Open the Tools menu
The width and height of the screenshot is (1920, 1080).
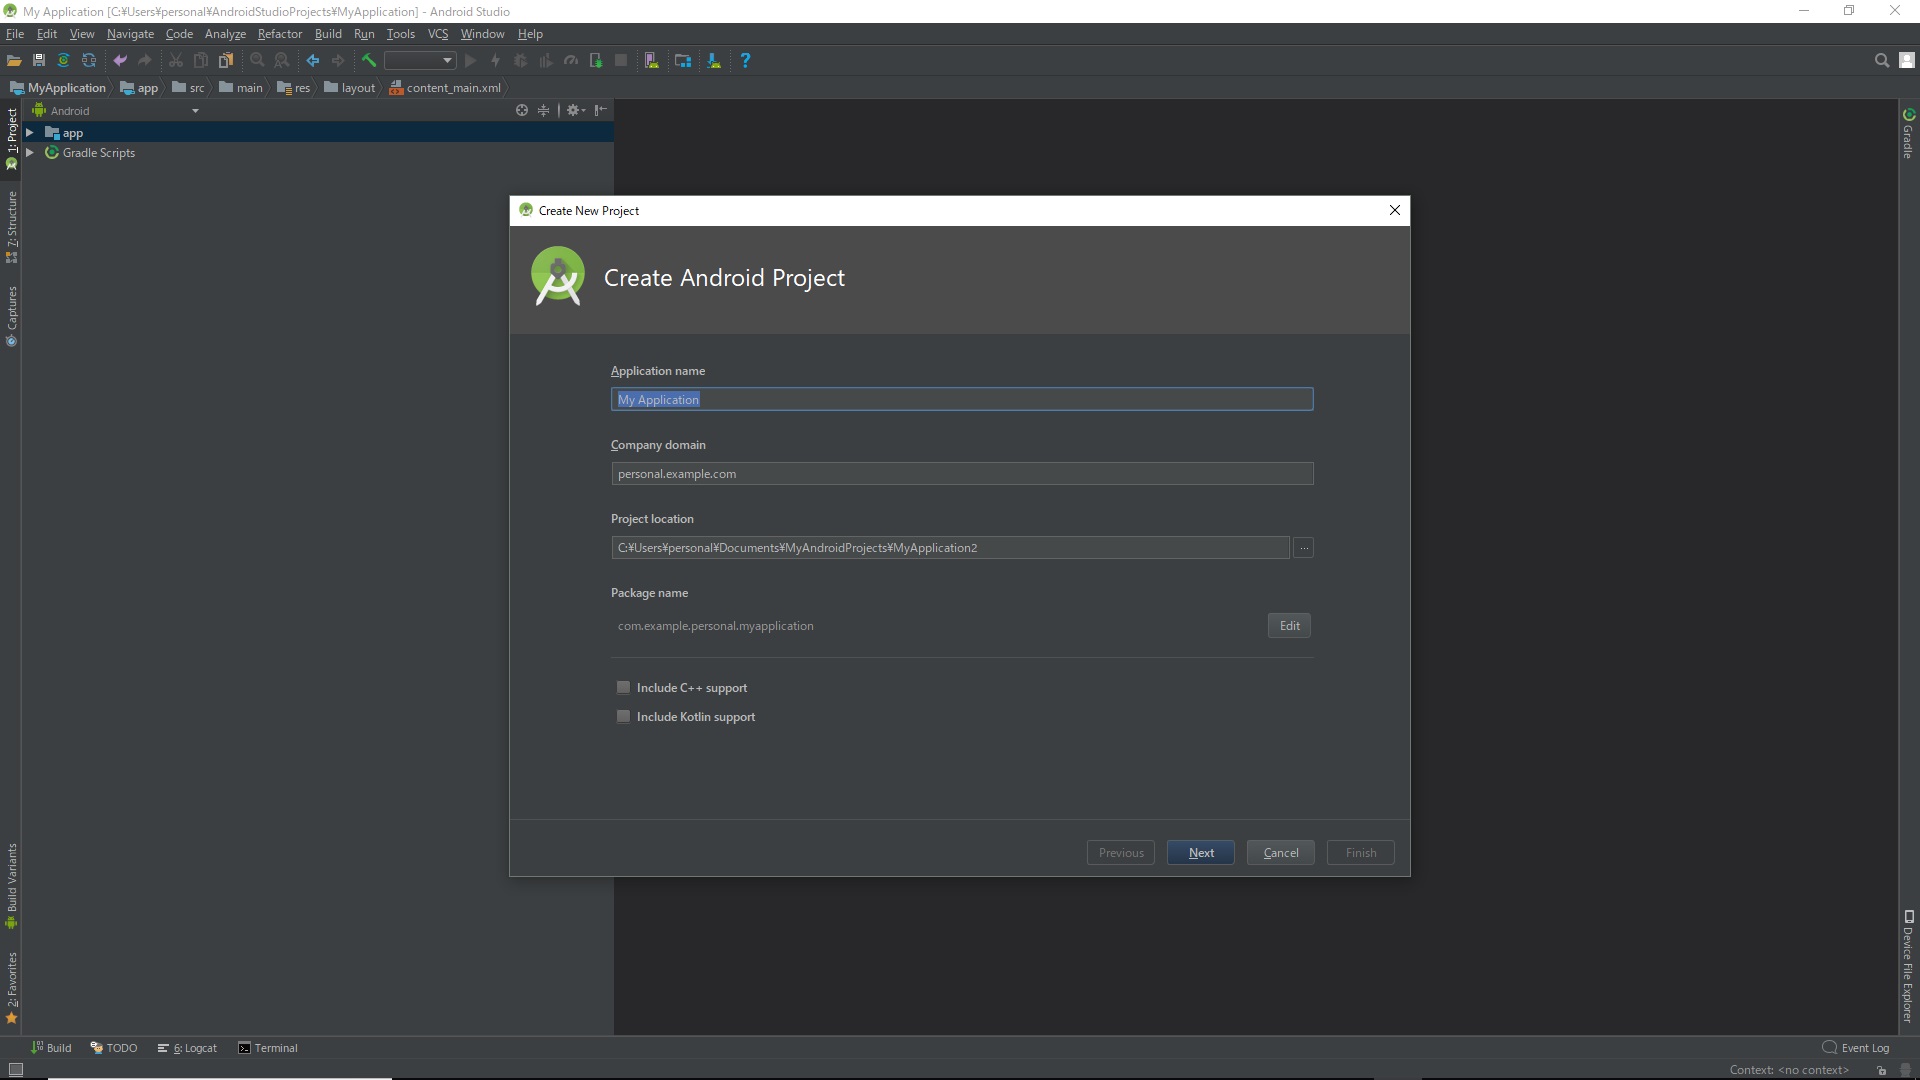click(x=401, y=34)
